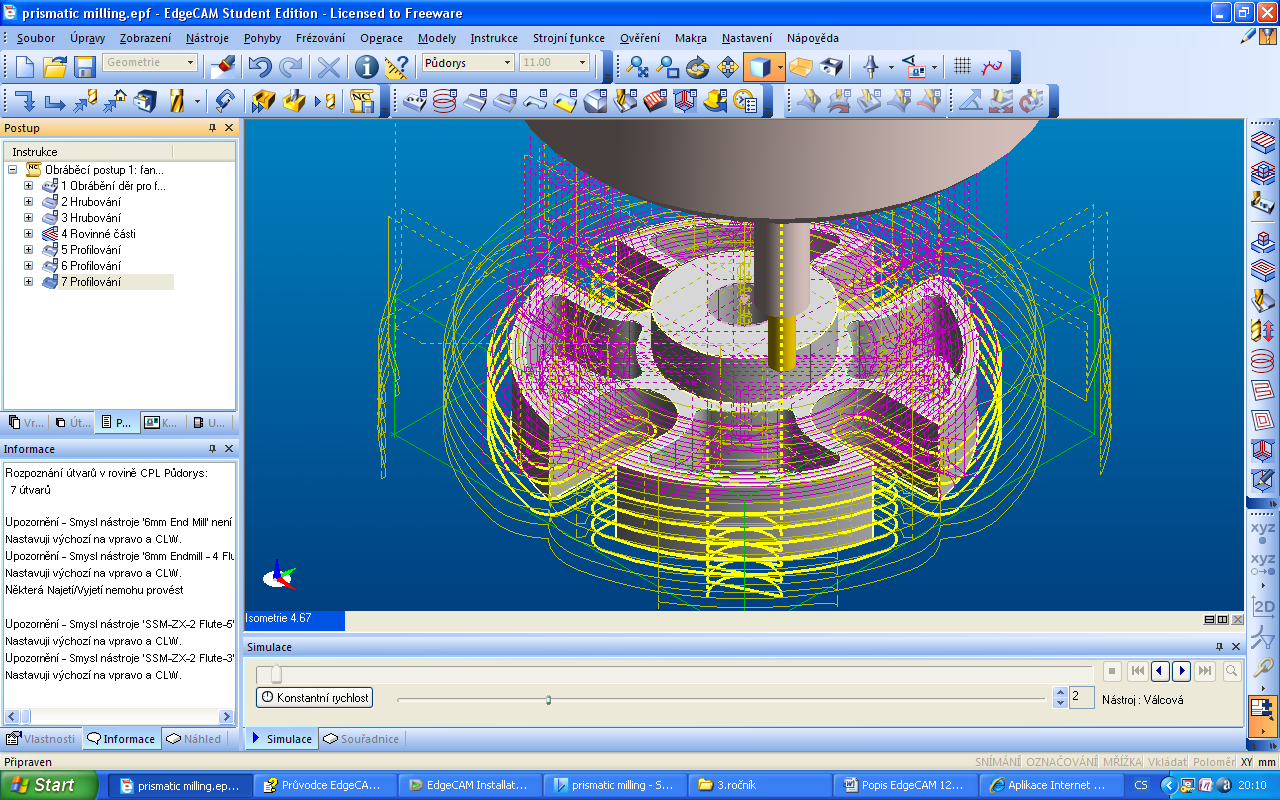Expand instruction 1 Obrábění děr
1280x800 pixels.
coord(28,186)
